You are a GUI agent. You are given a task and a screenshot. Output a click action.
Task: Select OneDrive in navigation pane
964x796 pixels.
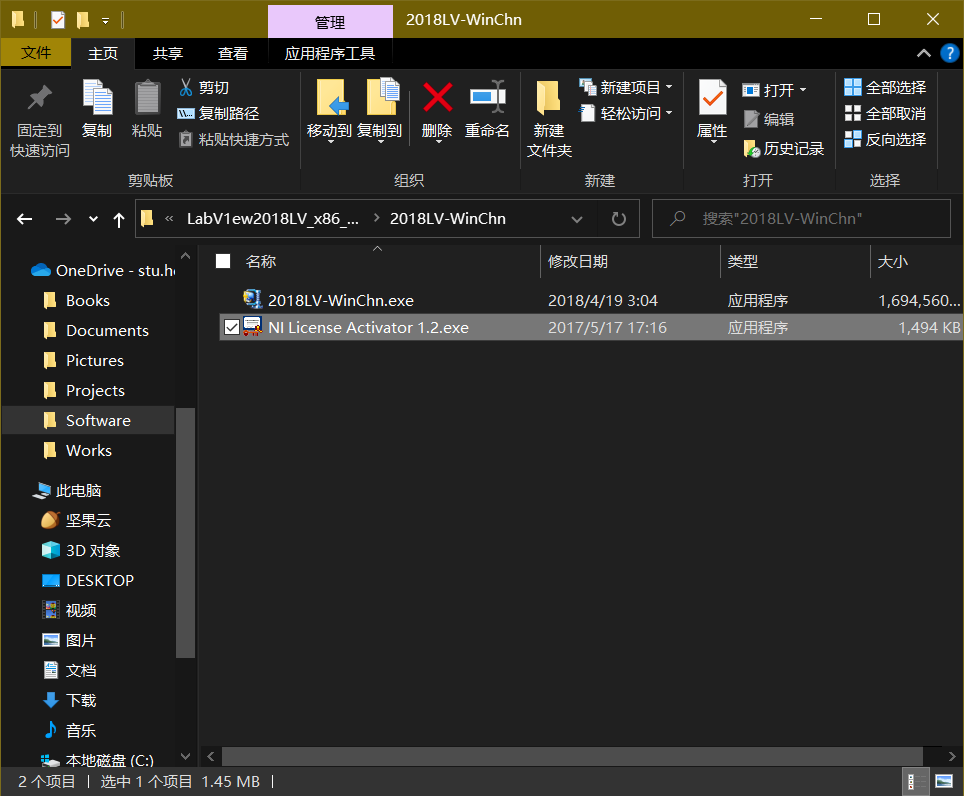point(102,270)
